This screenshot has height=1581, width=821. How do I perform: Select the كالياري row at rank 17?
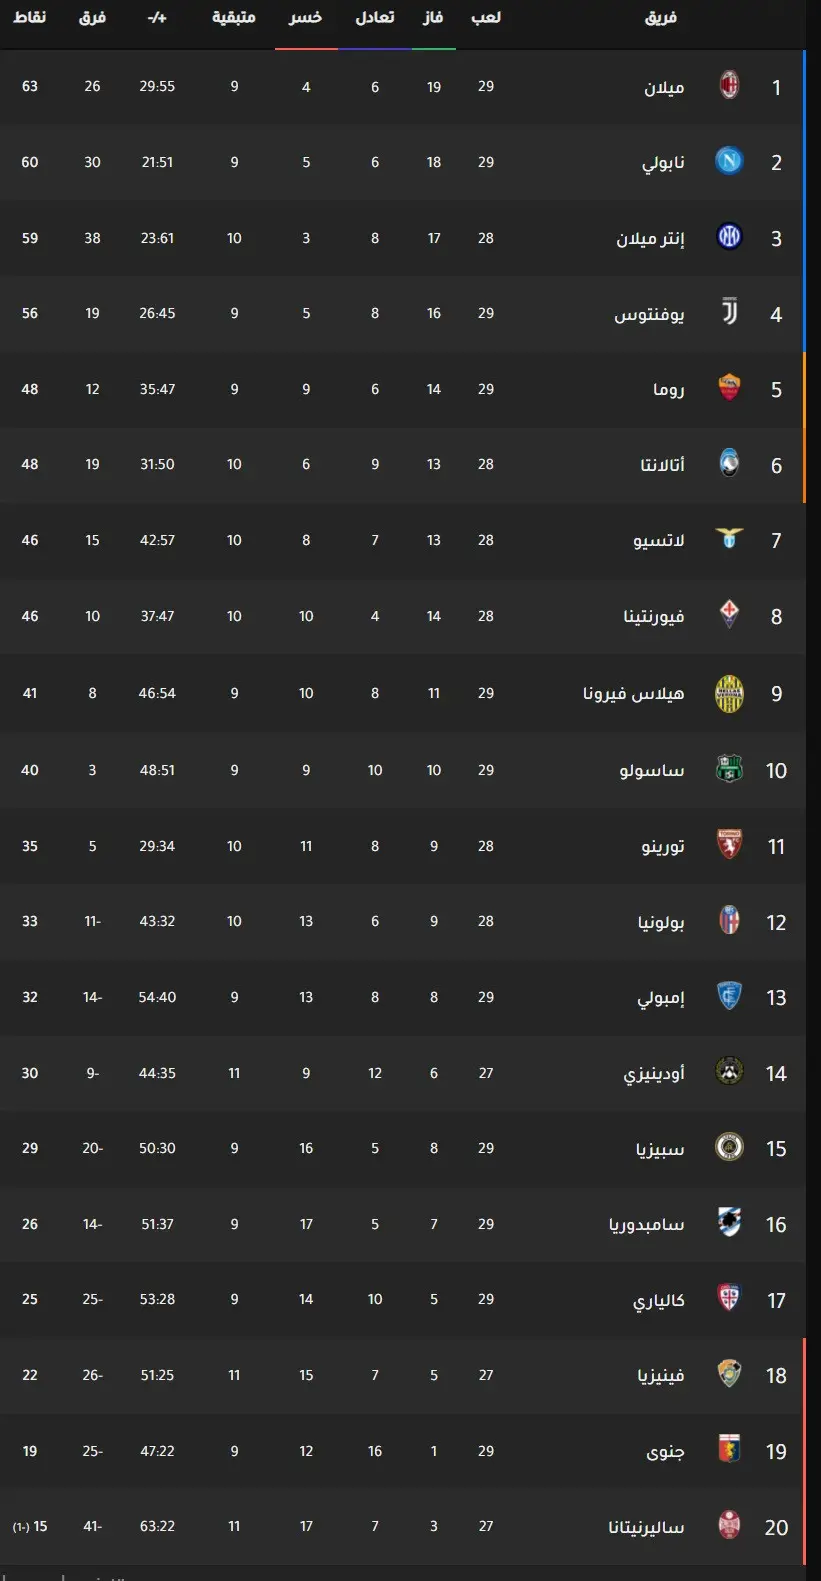coord(402,1299)
